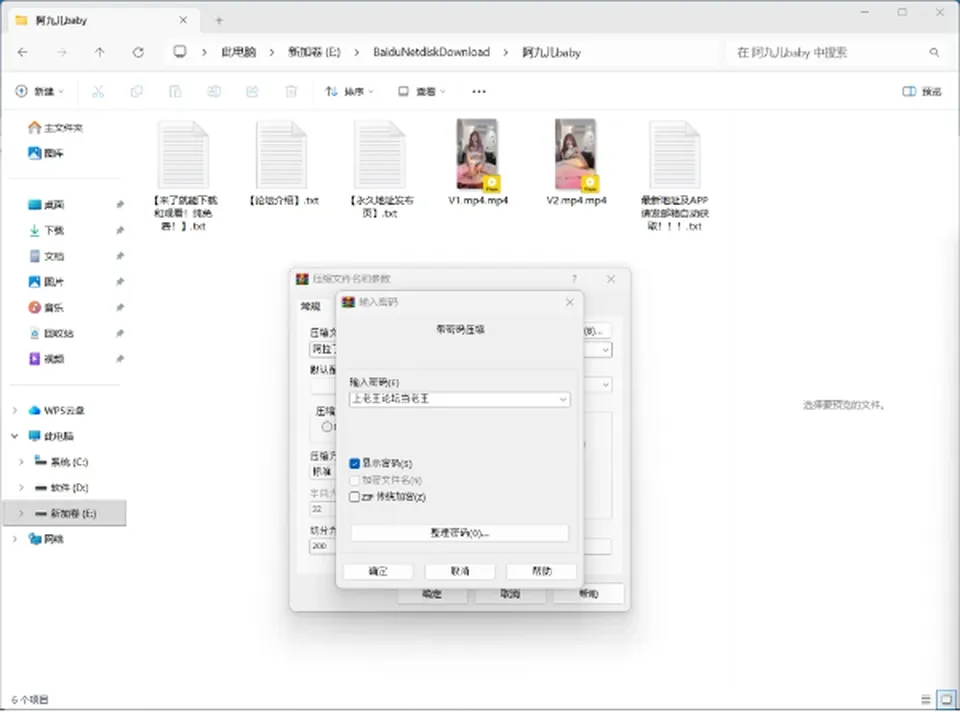
Task: Toggle the 预览 preview pane button
Action: point(922,92)
